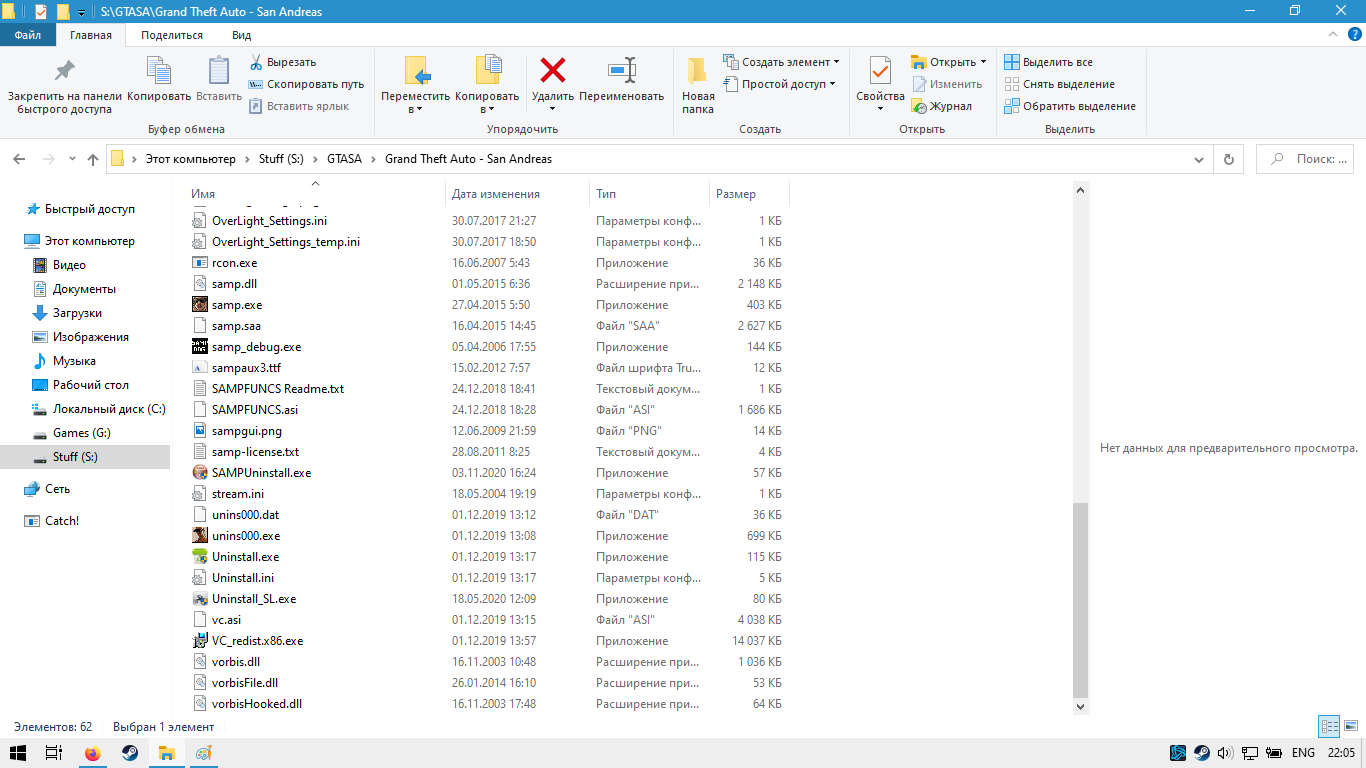Click the scrollbar down arrow

click(1080, 706)
